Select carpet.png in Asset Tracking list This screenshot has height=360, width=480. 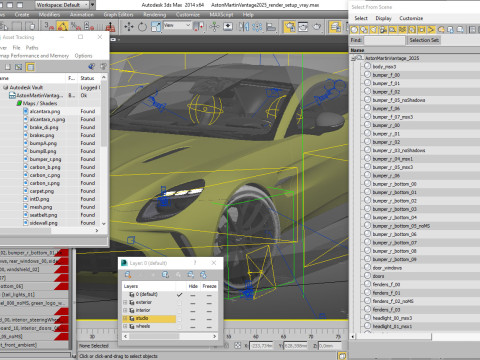tap(42, 191)
